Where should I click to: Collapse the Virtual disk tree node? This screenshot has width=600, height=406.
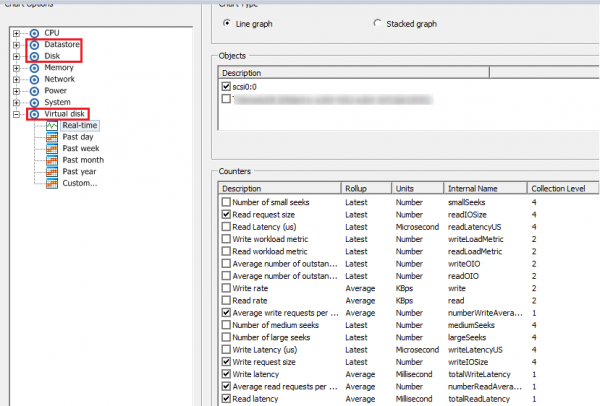point(16,114)
